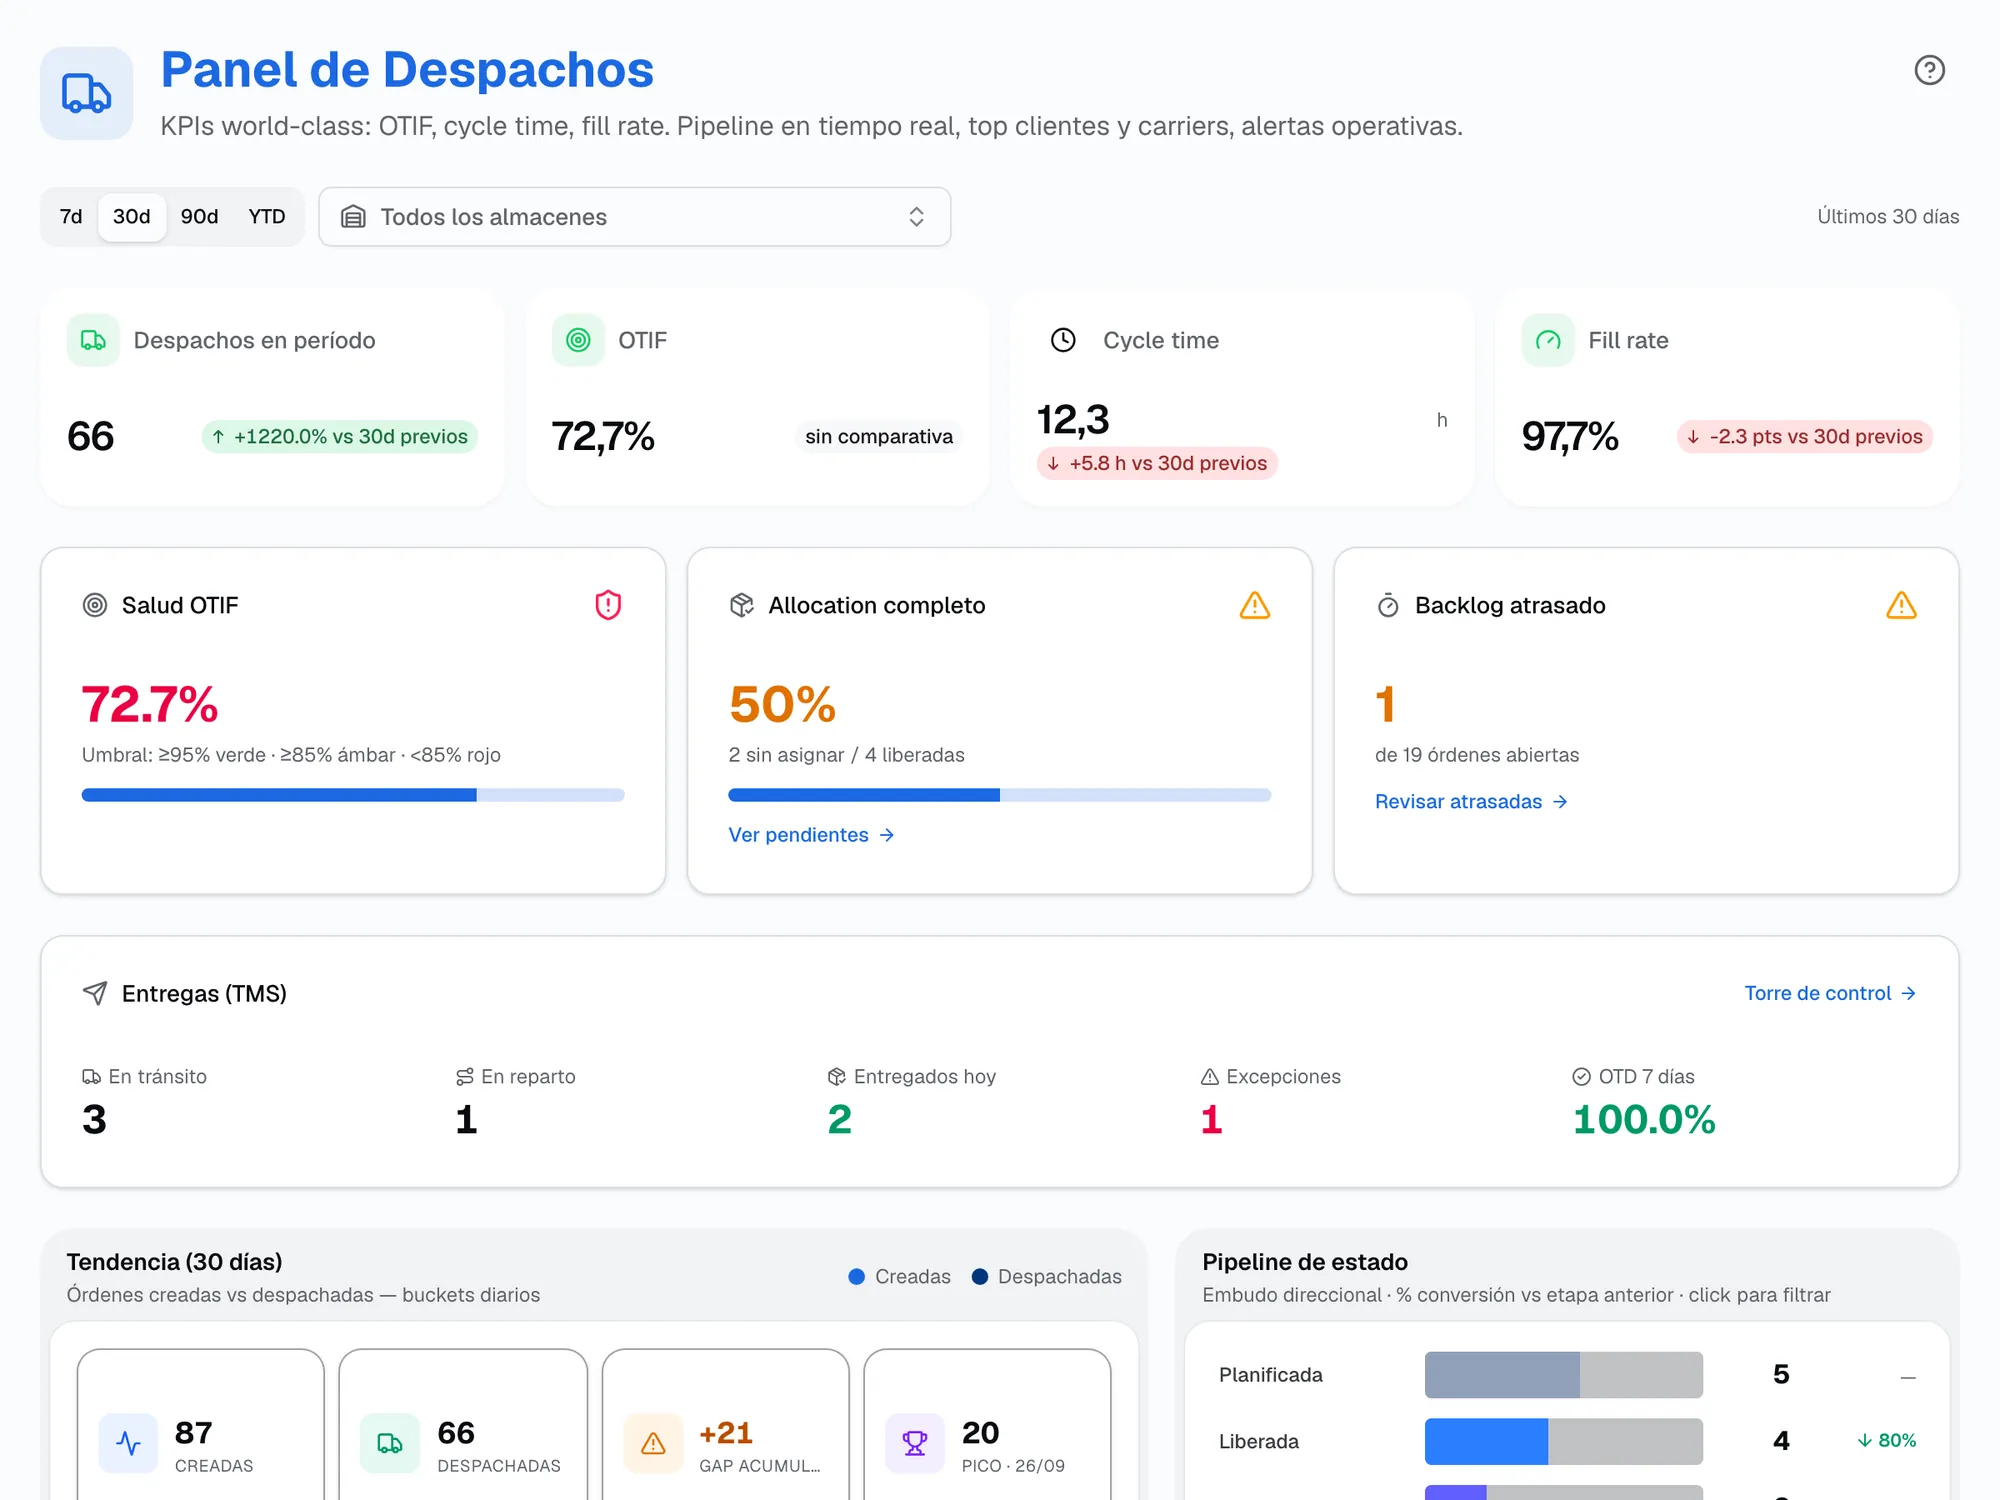Filter pipeline by Planificada bar
Viewport: 2000px width, 1500px height.
pos(1564,1375)
